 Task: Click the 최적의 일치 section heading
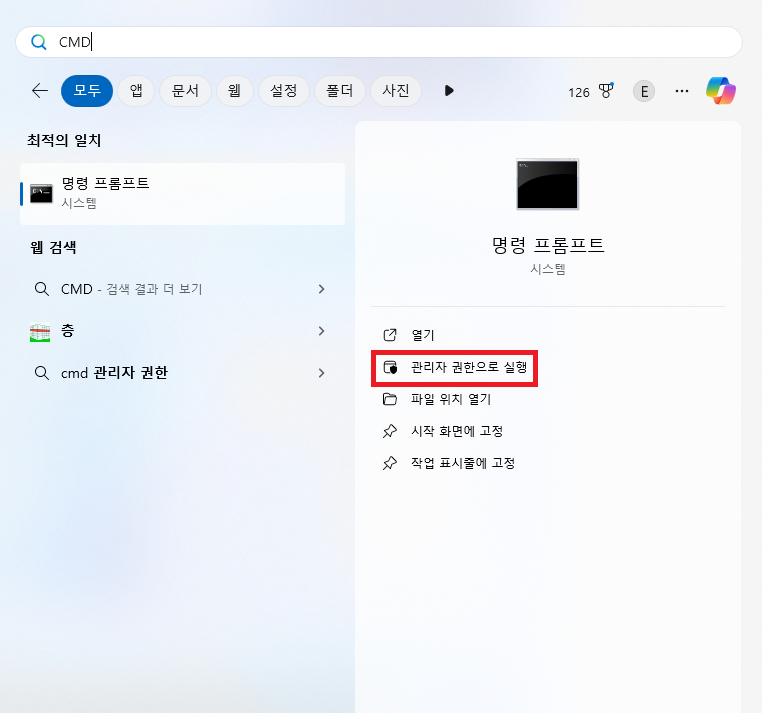pyautogui.click(x=64, y=140)
